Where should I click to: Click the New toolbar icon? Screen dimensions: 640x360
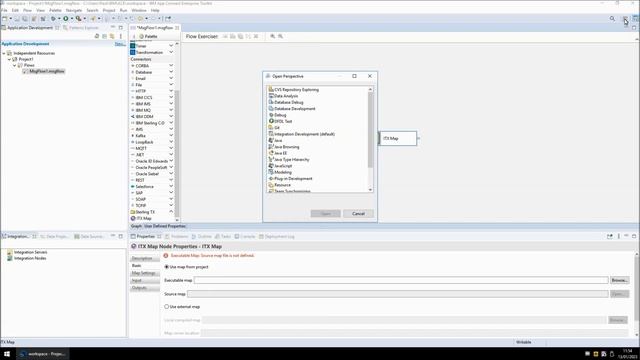[x=4, y=18]
